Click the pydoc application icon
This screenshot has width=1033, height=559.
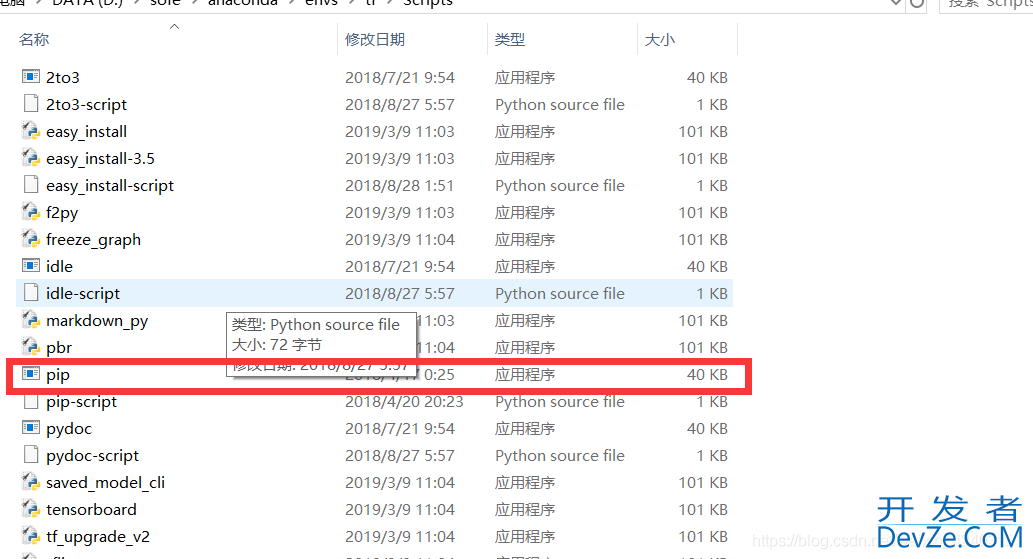[30, 428]
